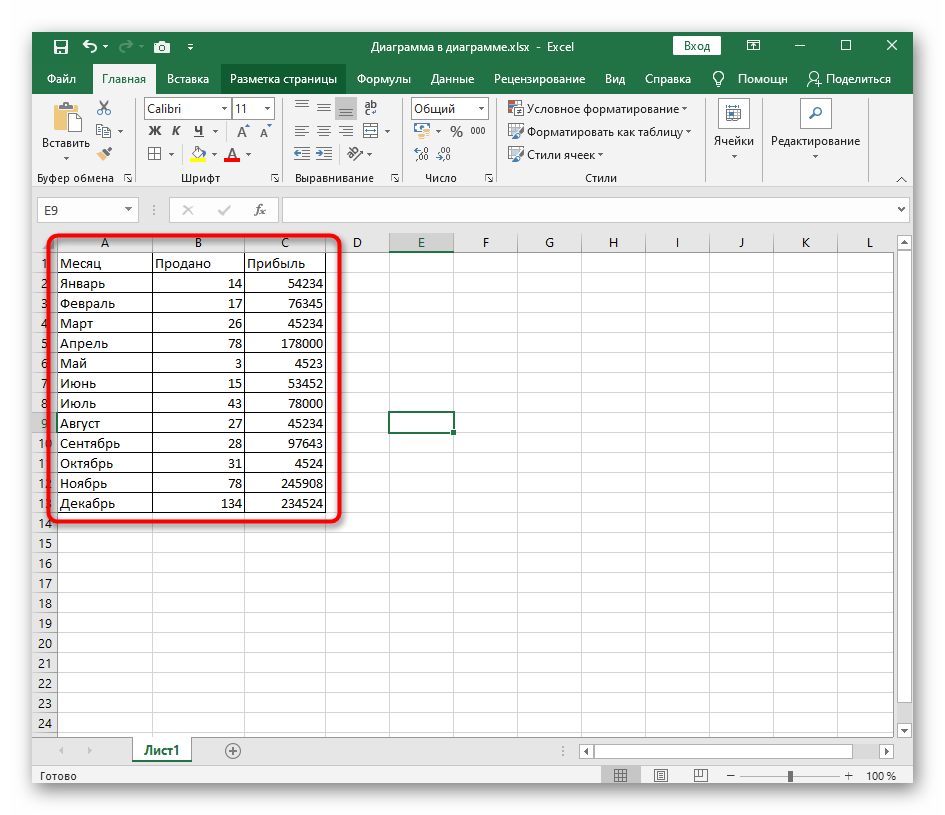The width and height of the screenshot is (945, 815).
Task: Toggle bold formatting (Ж)
Action: click(155, 131)
